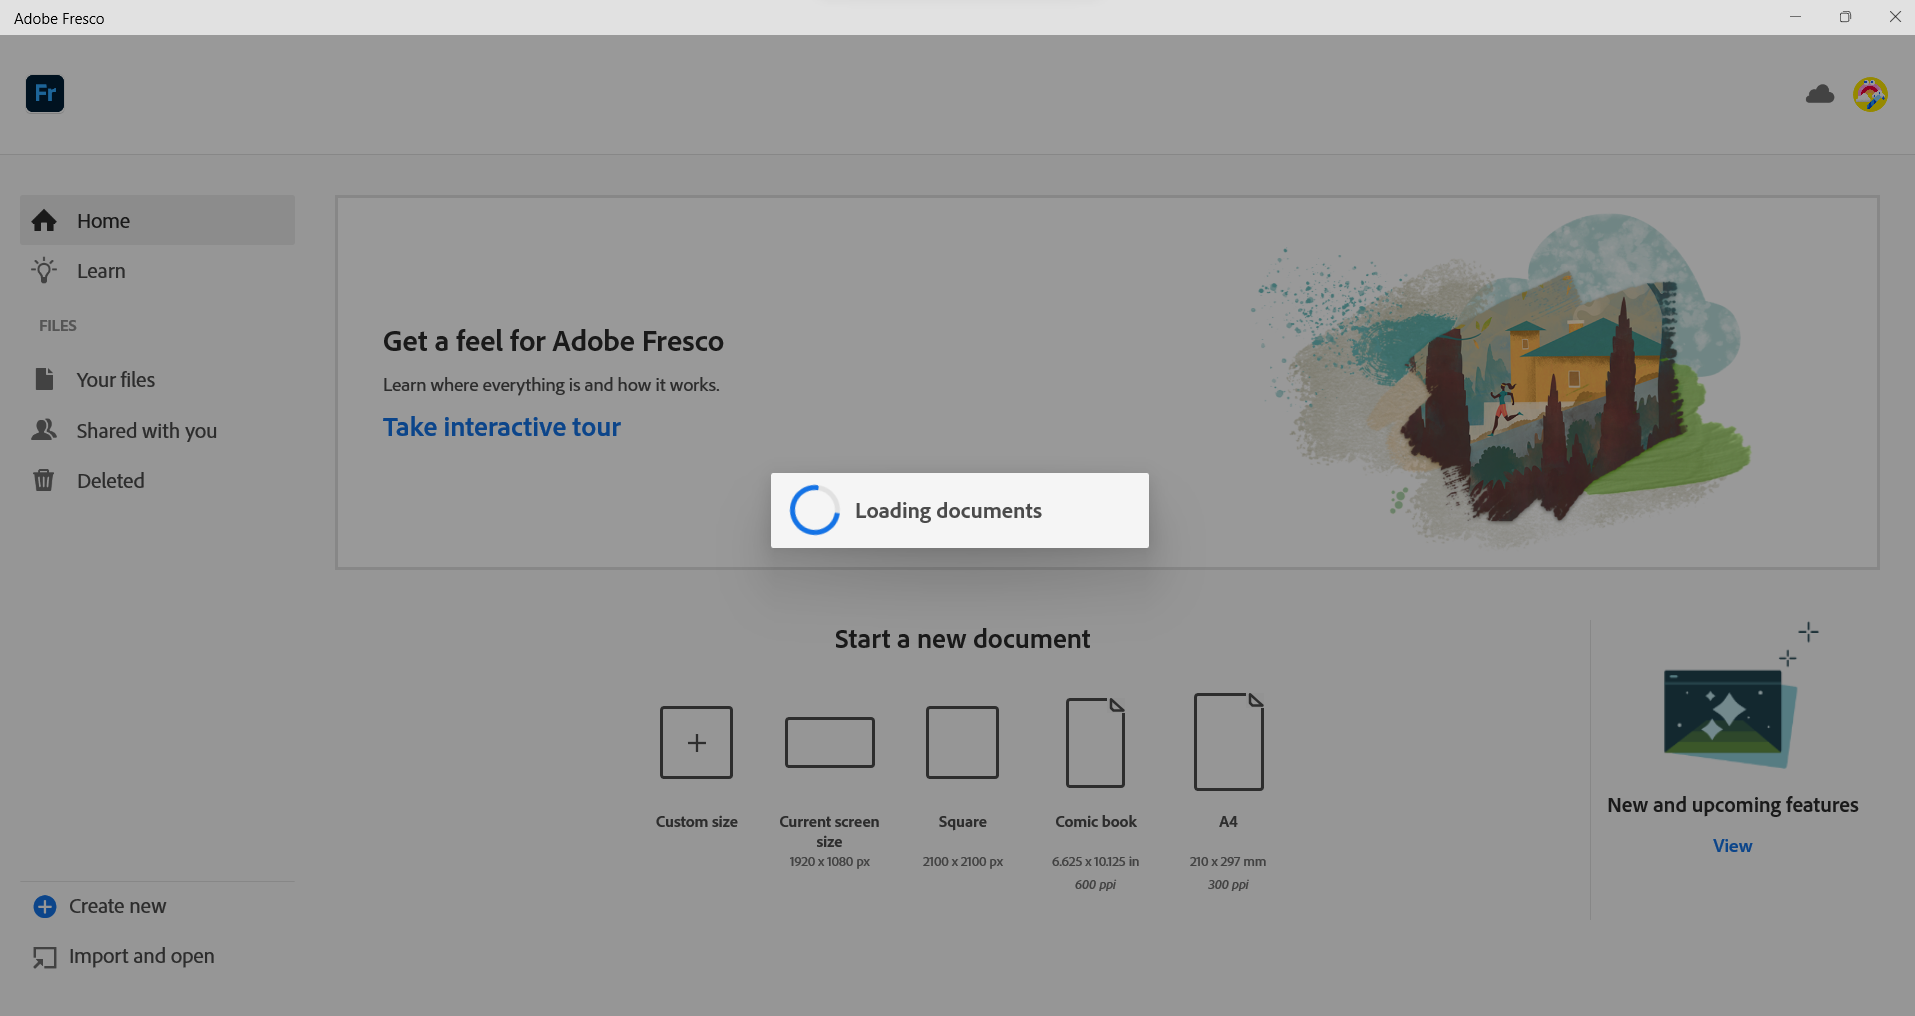Click the Adobe Fresco app logo
Image resolution: width=1915 pixels, height=1016 pixels.
pos(43,93)
